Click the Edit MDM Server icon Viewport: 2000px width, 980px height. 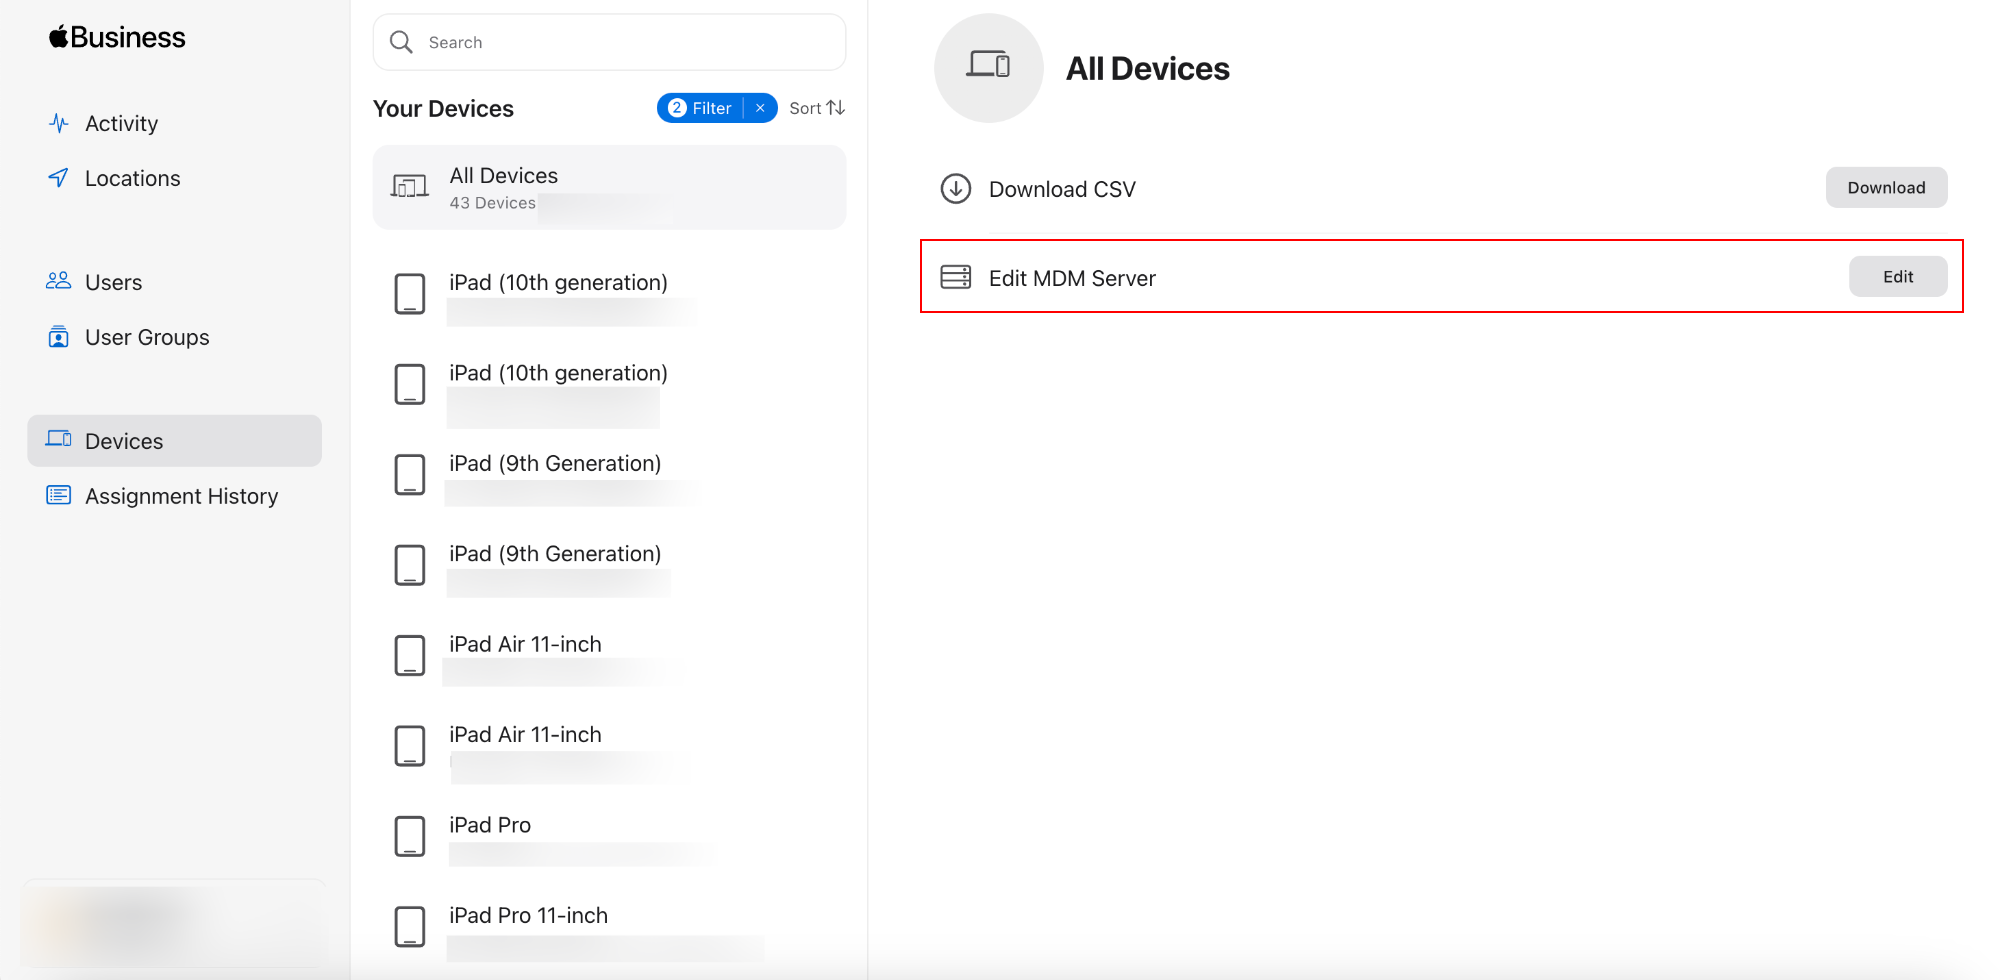click(955, 277)
